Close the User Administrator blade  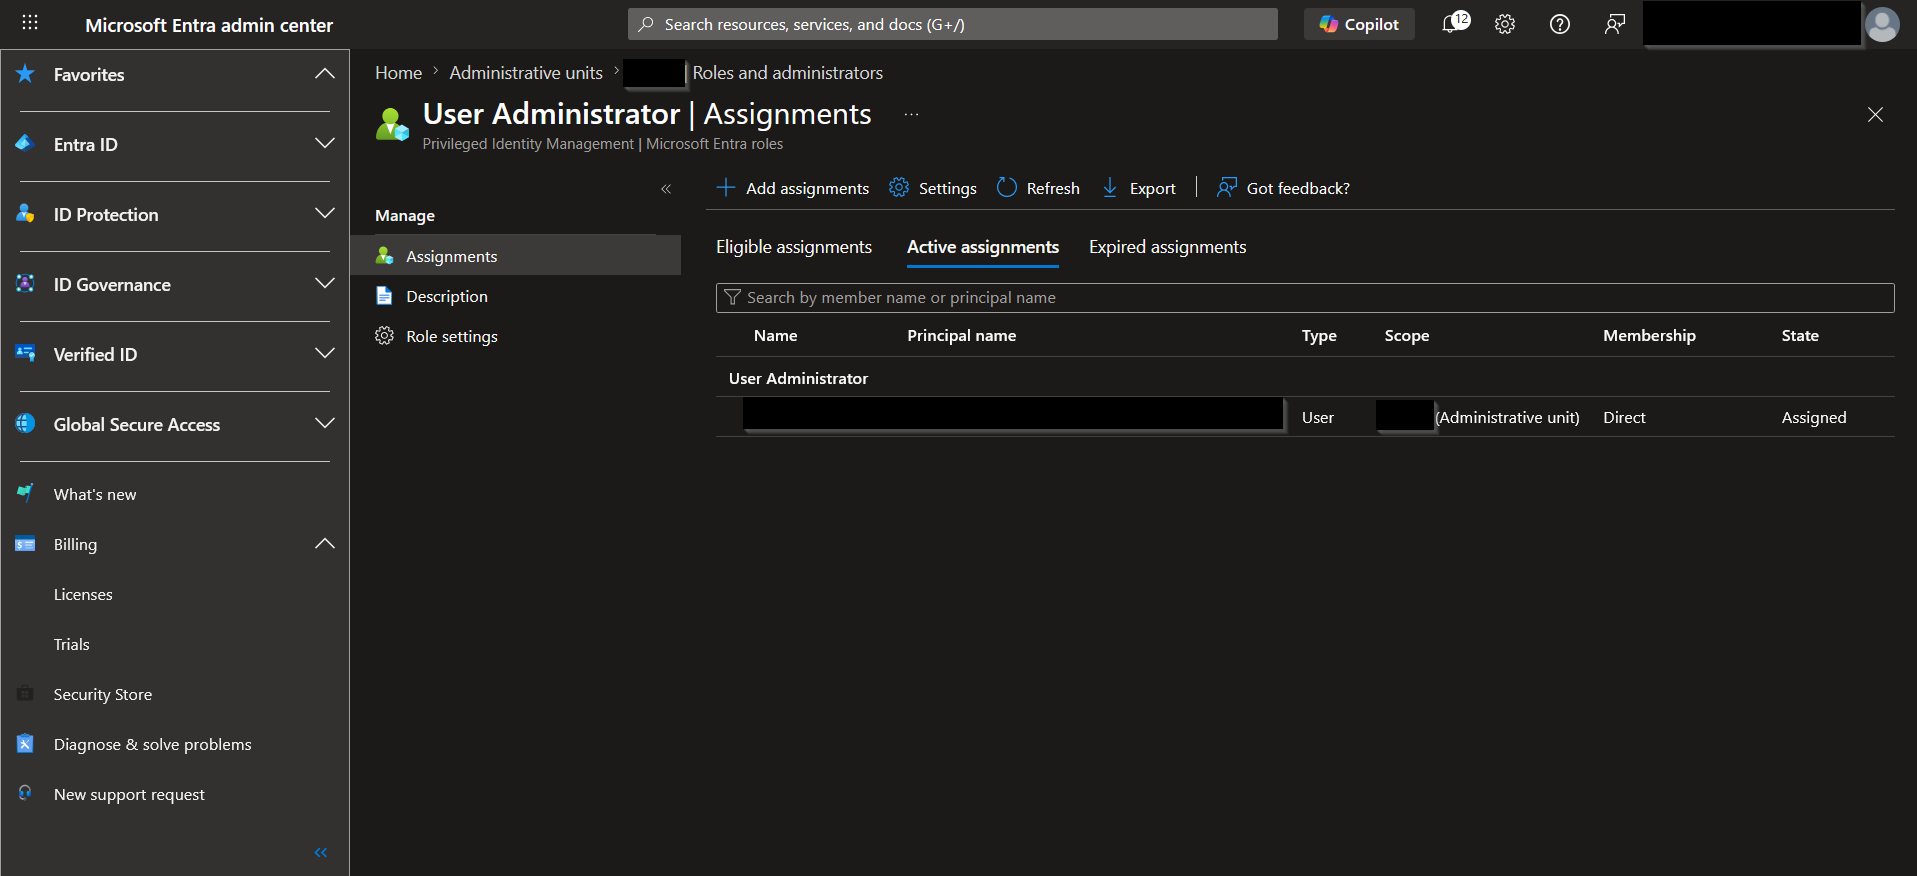pos(1875,115)
